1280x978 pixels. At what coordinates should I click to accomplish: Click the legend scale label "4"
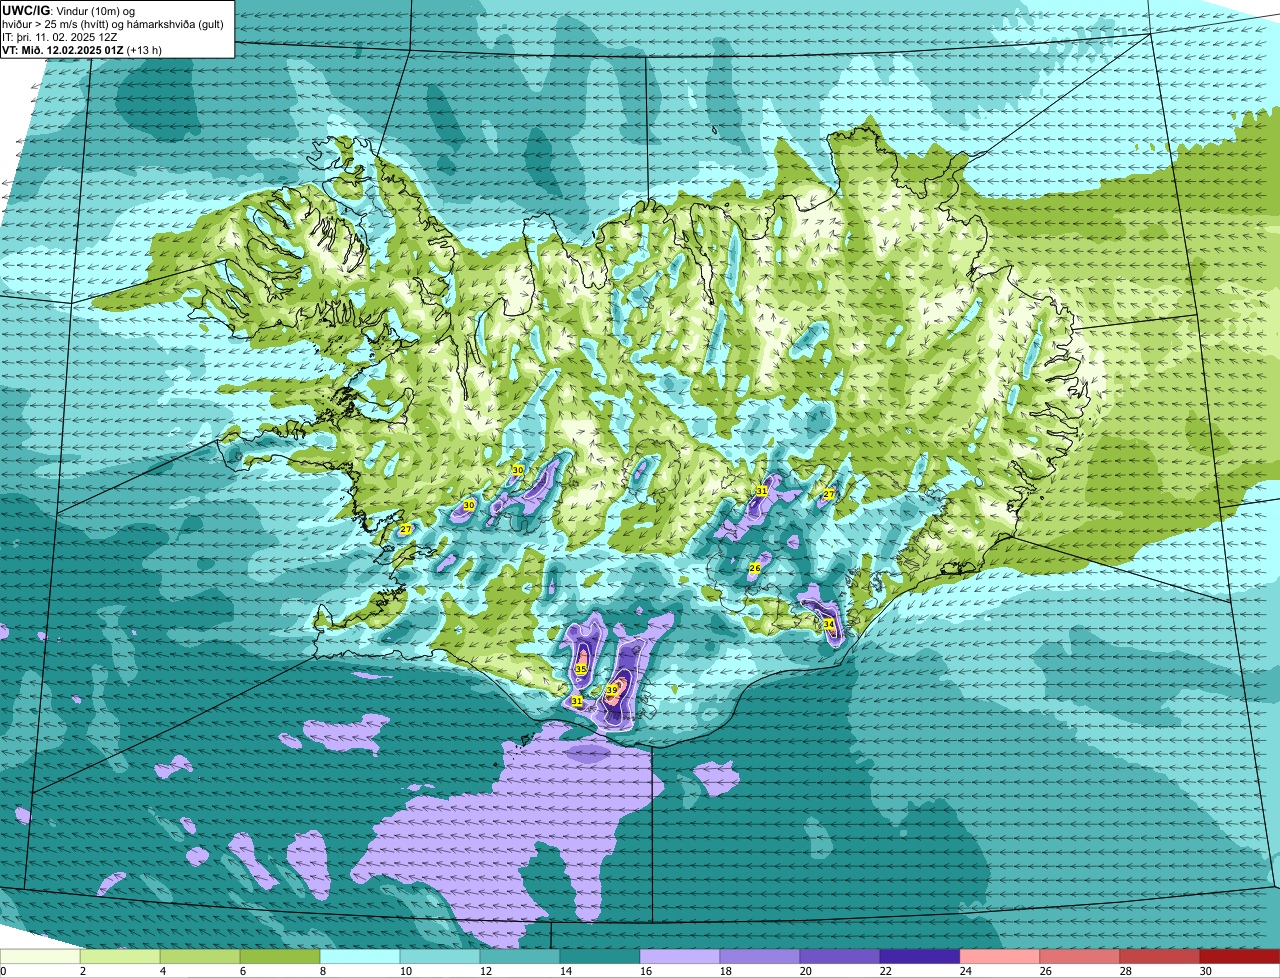(163, 971)
